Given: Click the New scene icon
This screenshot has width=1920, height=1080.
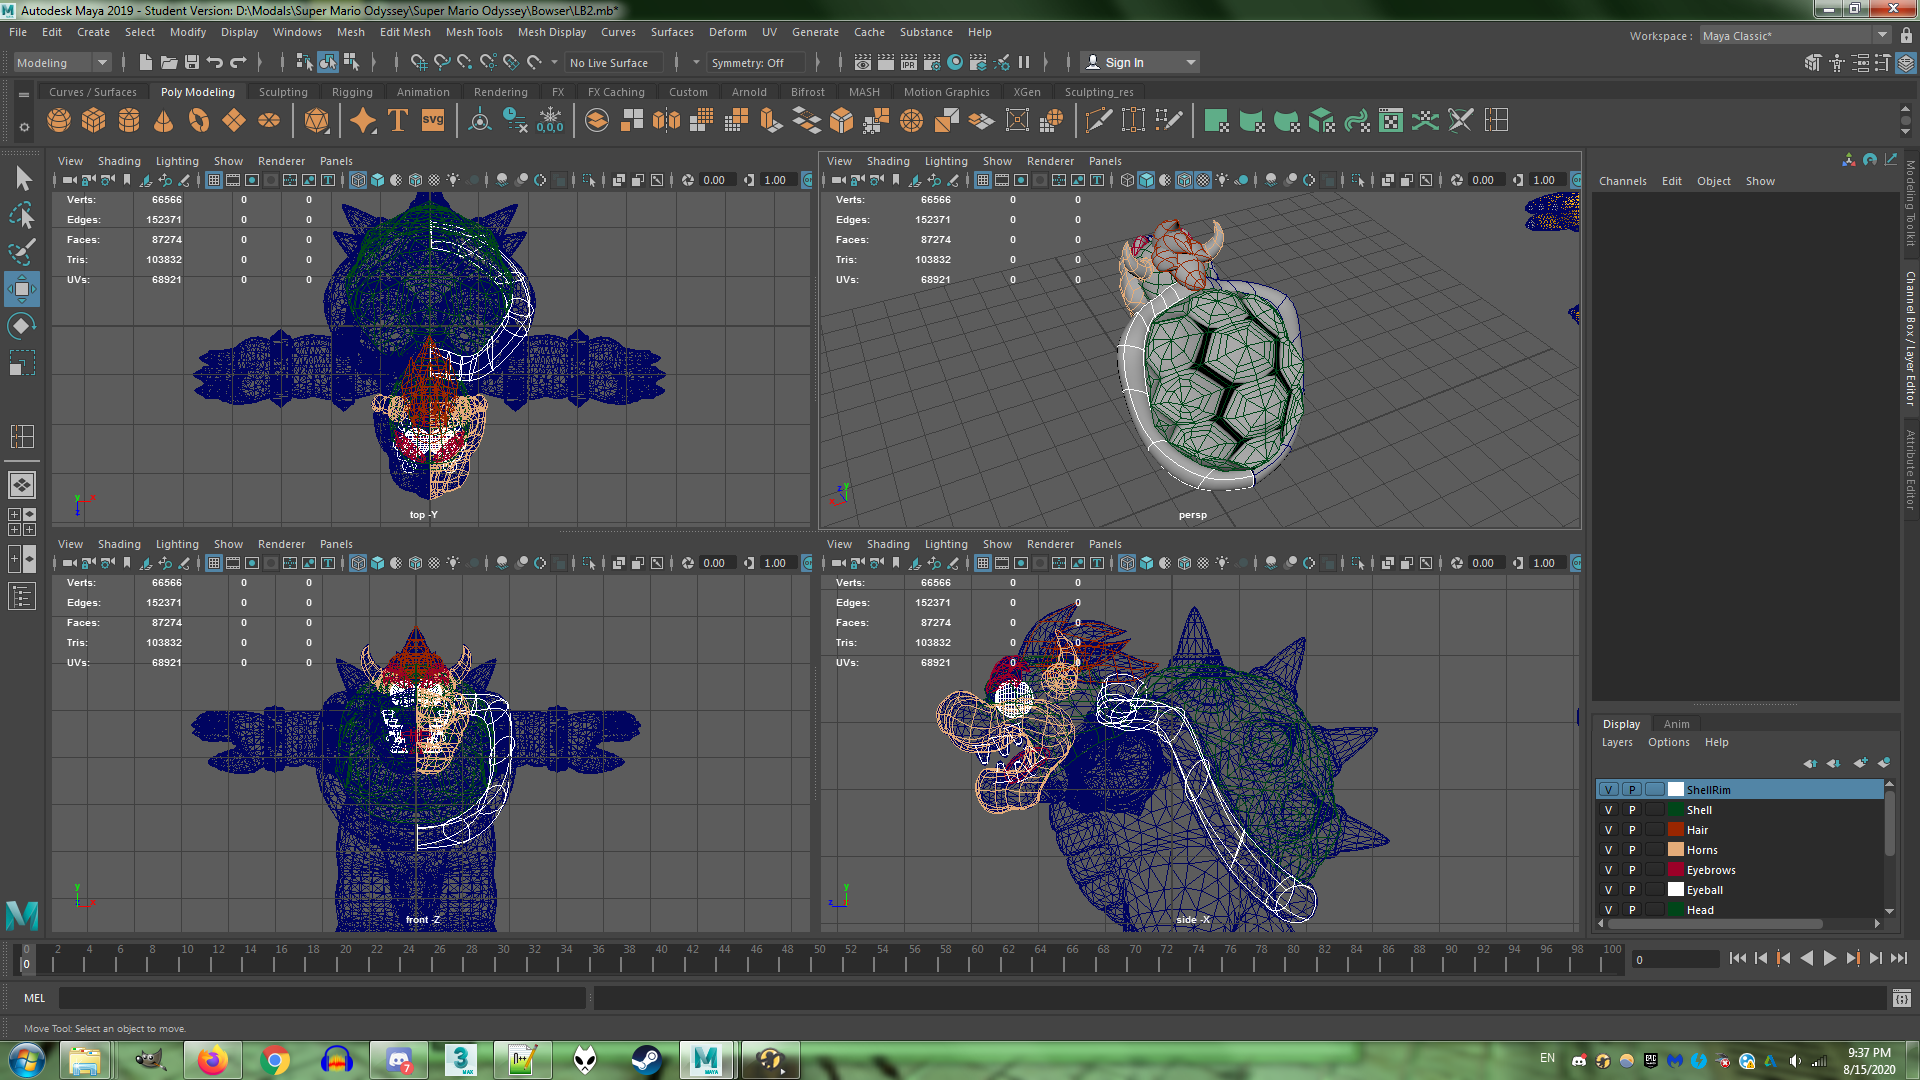Looking at the screenshot, I should click(x=146, y=62).
